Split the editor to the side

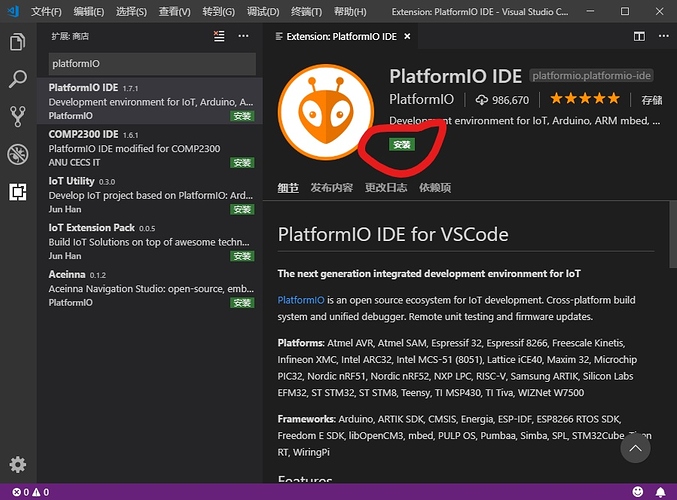click(x=639, y=36)
